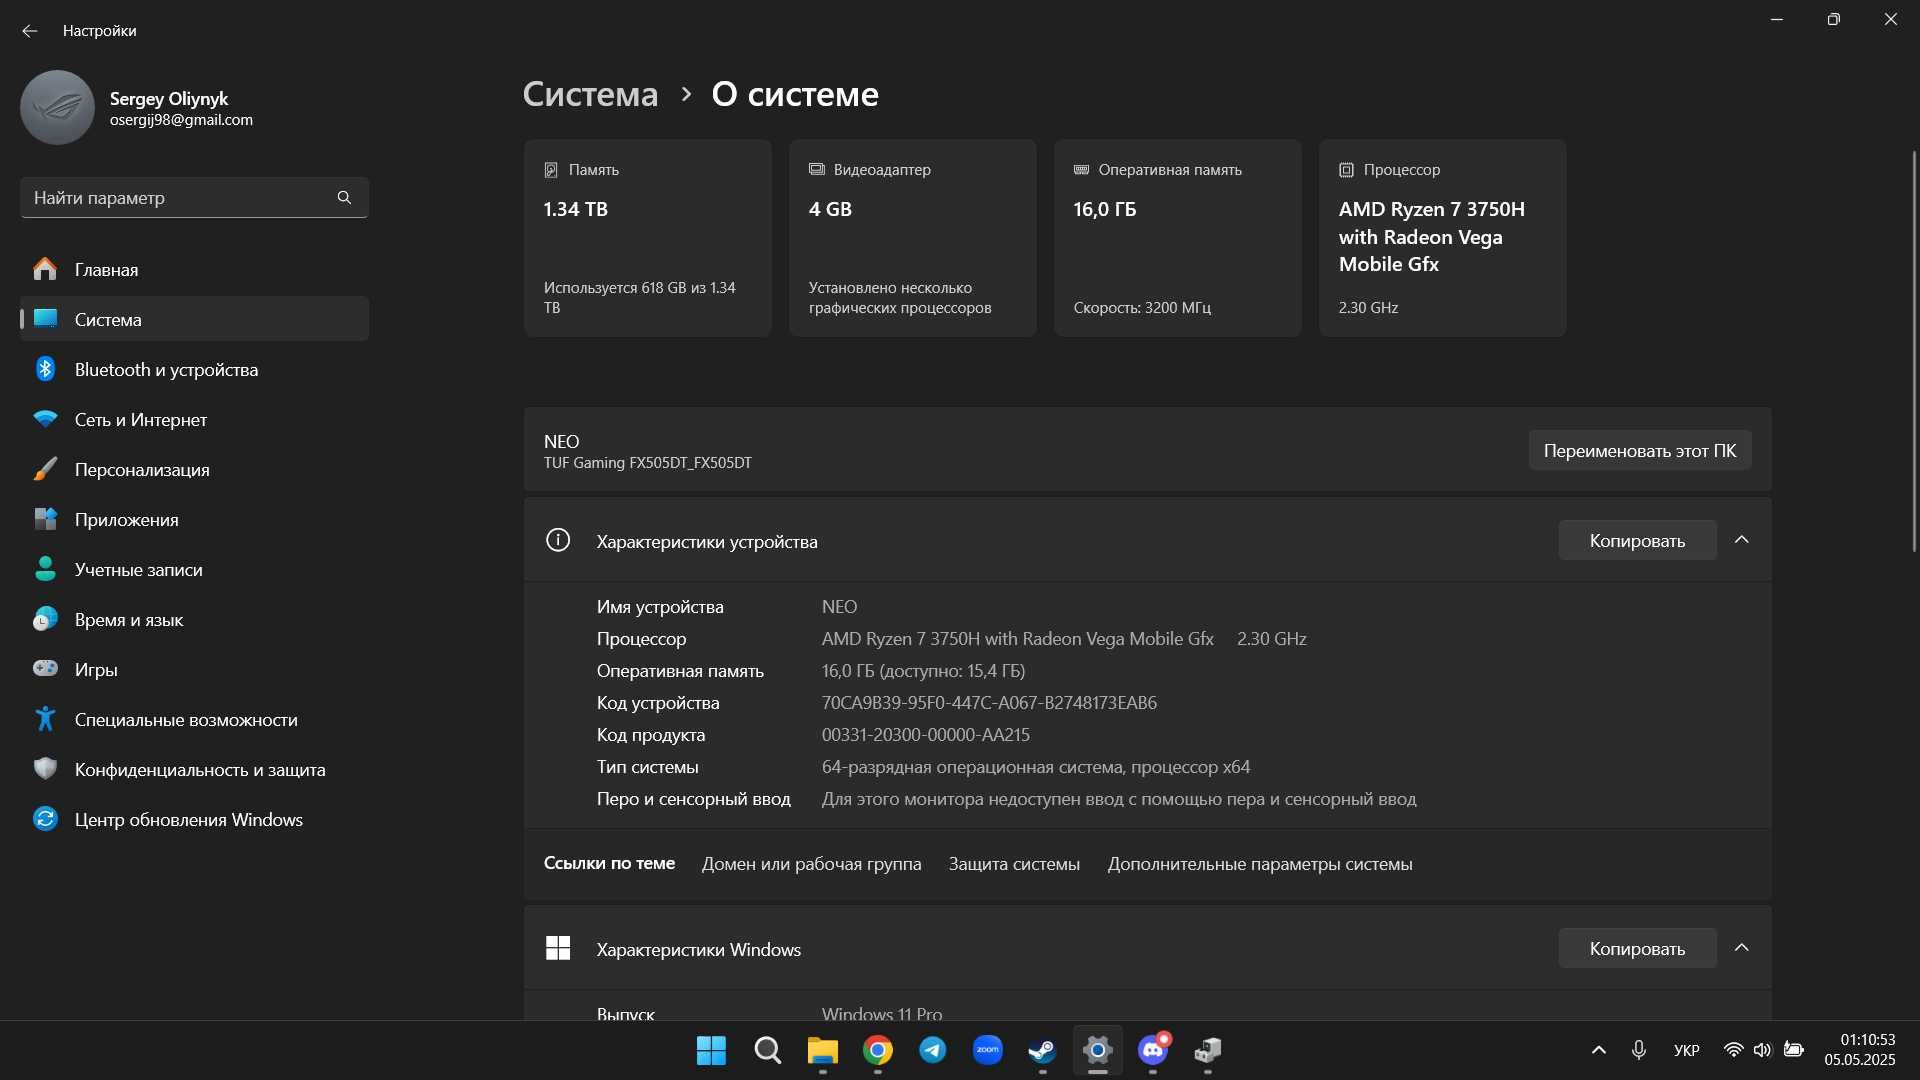1920x1080 pixels.
Task: Click the microphone tray icon
Action: point(1638,1050)
